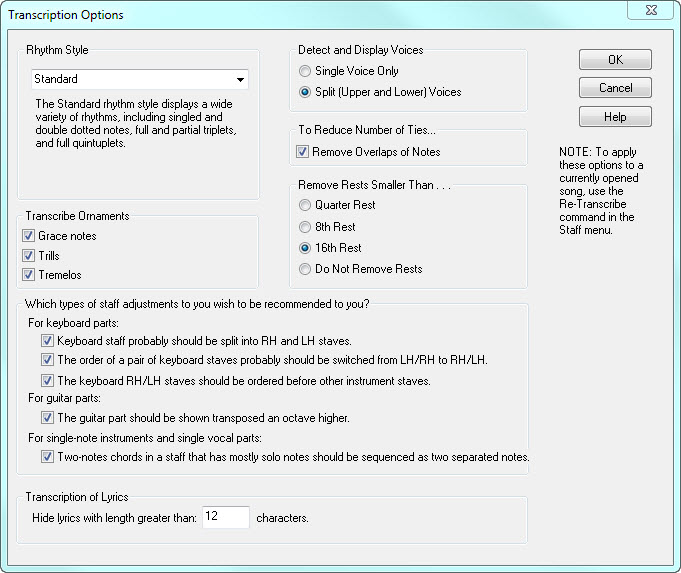Uncheck keyboard staff split into RH/LH
This screenshot has width=681, height=573.
point(48,341)
